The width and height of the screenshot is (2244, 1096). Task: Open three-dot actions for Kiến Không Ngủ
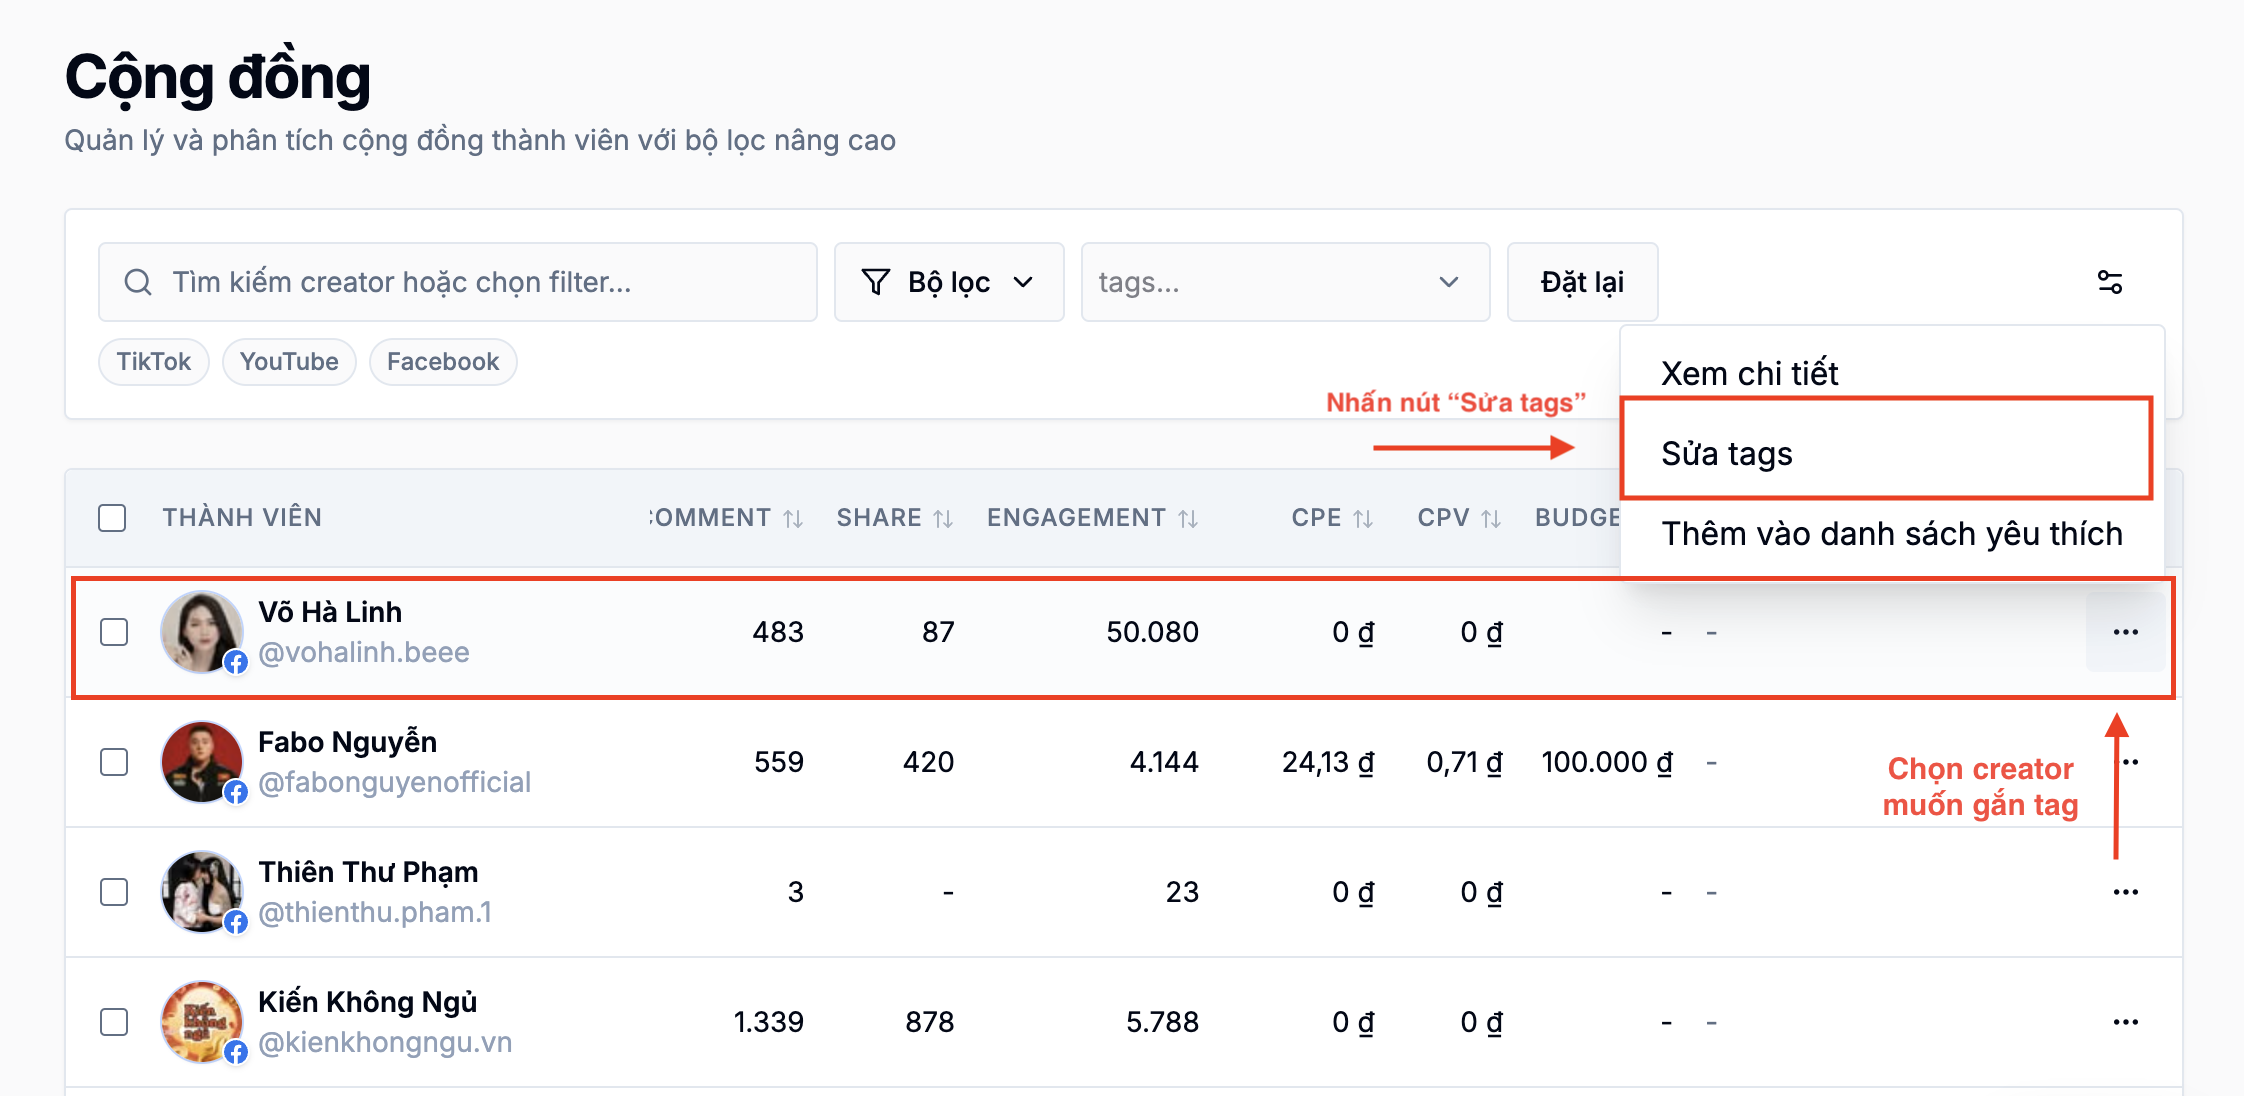coord(2126,1022)
